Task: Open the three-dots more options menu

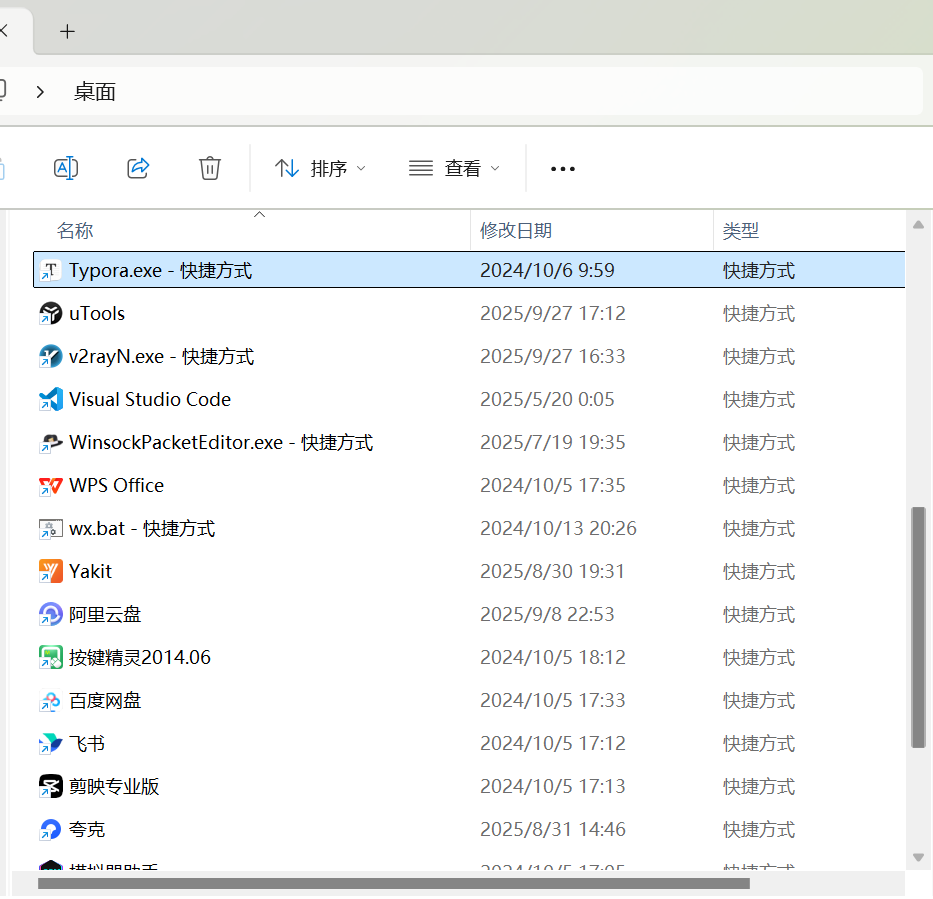Action: tap(562, 169)
